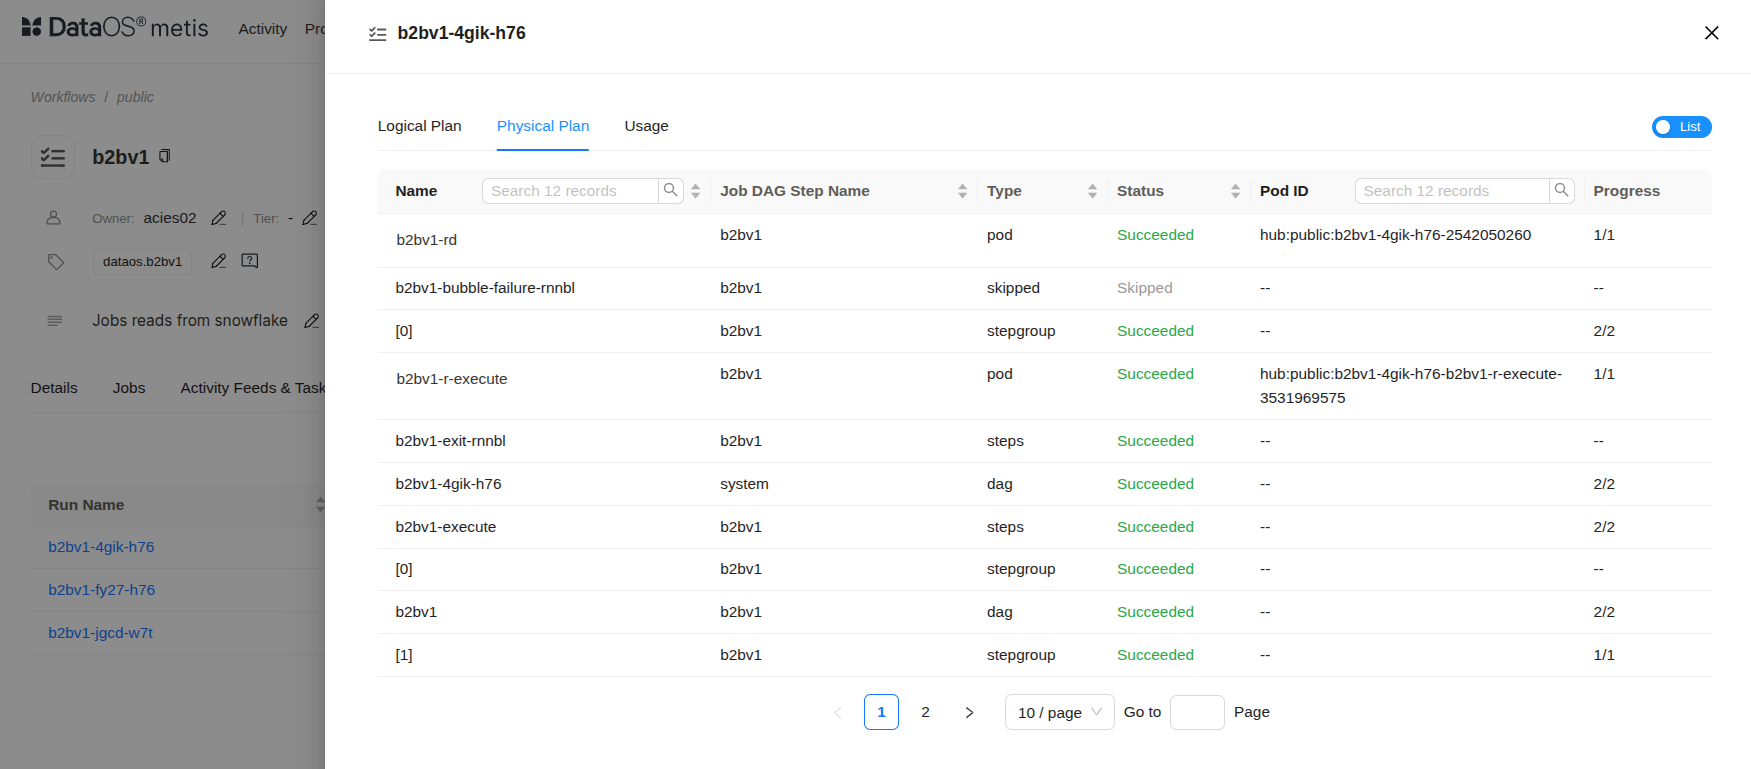The height and width of the screenshot is (769, 1751).
Task: Edit the Jobs reads from snowflake description
Action: [311, 321]
